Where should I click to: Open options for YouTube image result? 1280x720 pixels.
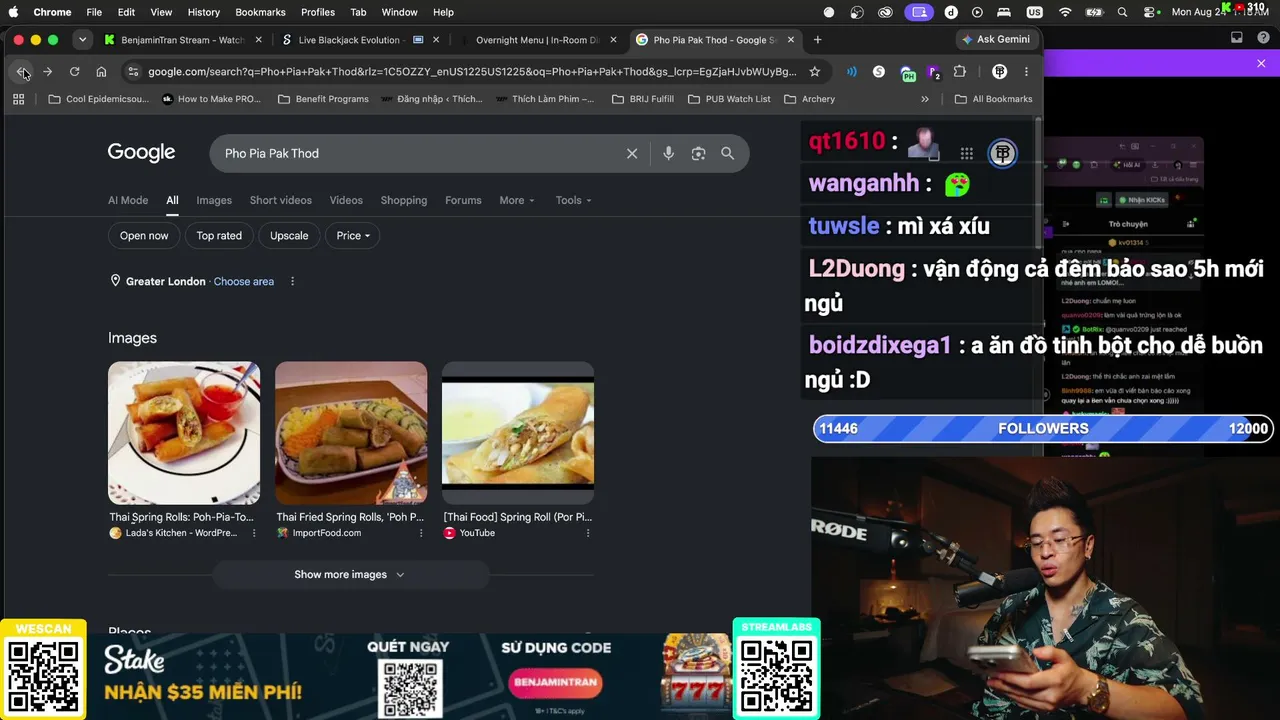(x=588, y=533)
